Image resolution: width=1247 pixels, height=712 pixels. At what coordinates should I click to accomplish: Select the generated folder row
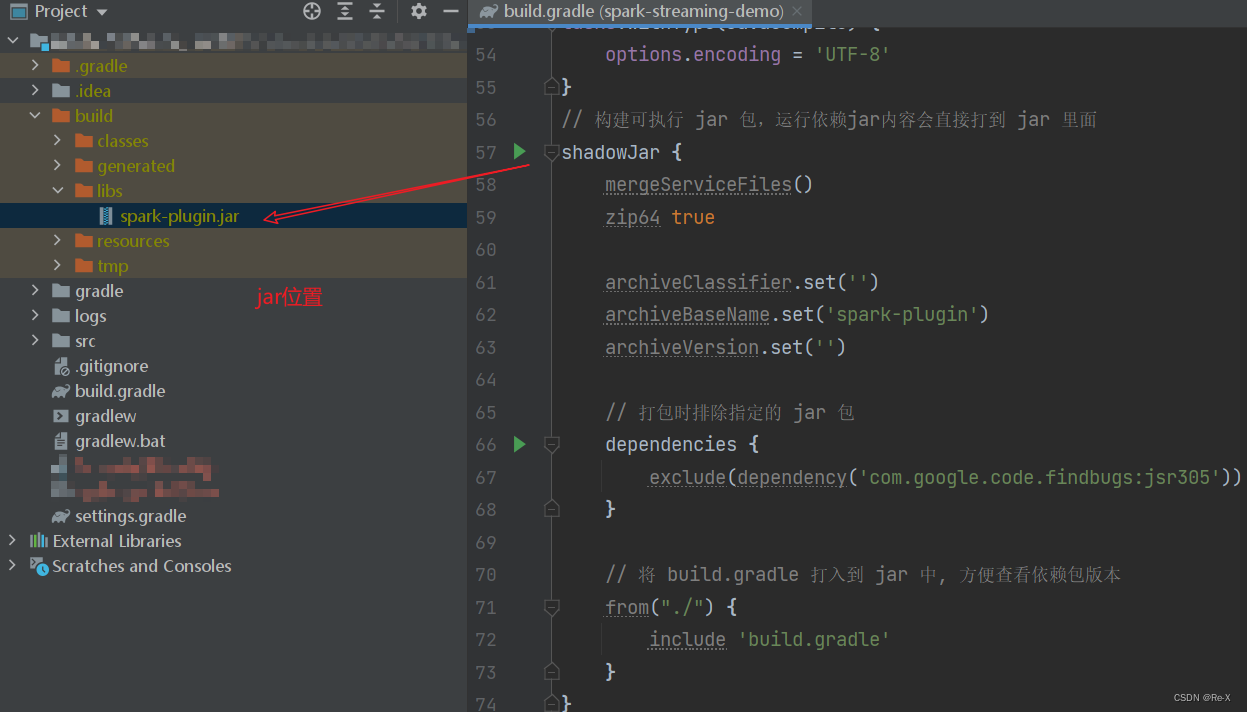pos(233,166)
